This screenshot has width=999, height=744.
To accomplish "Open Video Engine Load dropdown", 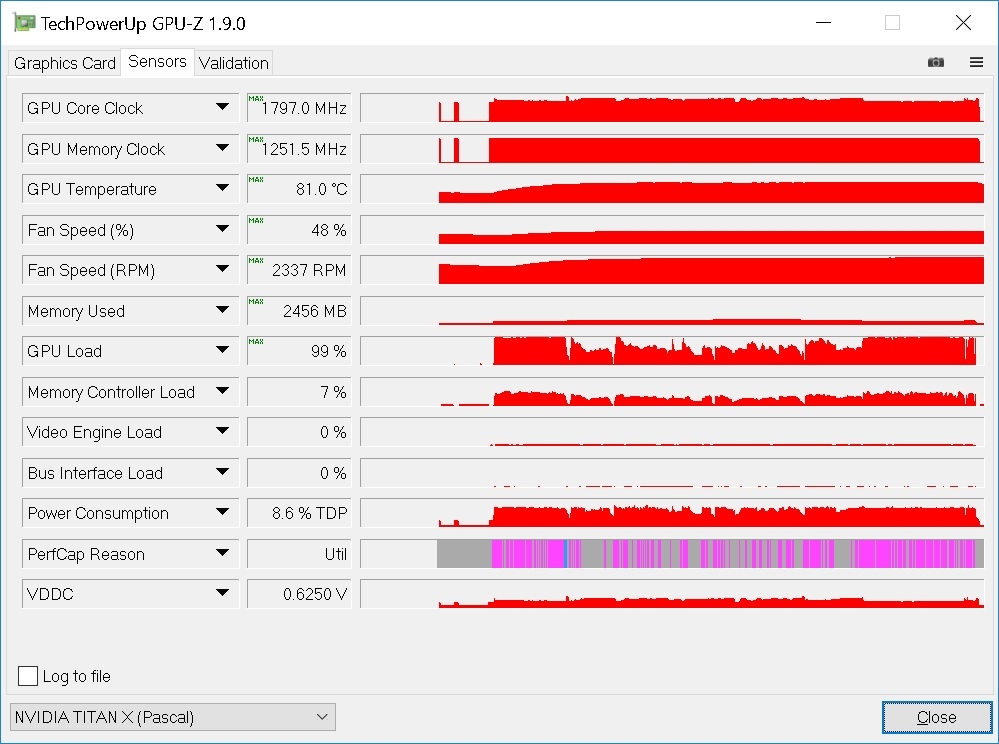I will coord(222,432).
